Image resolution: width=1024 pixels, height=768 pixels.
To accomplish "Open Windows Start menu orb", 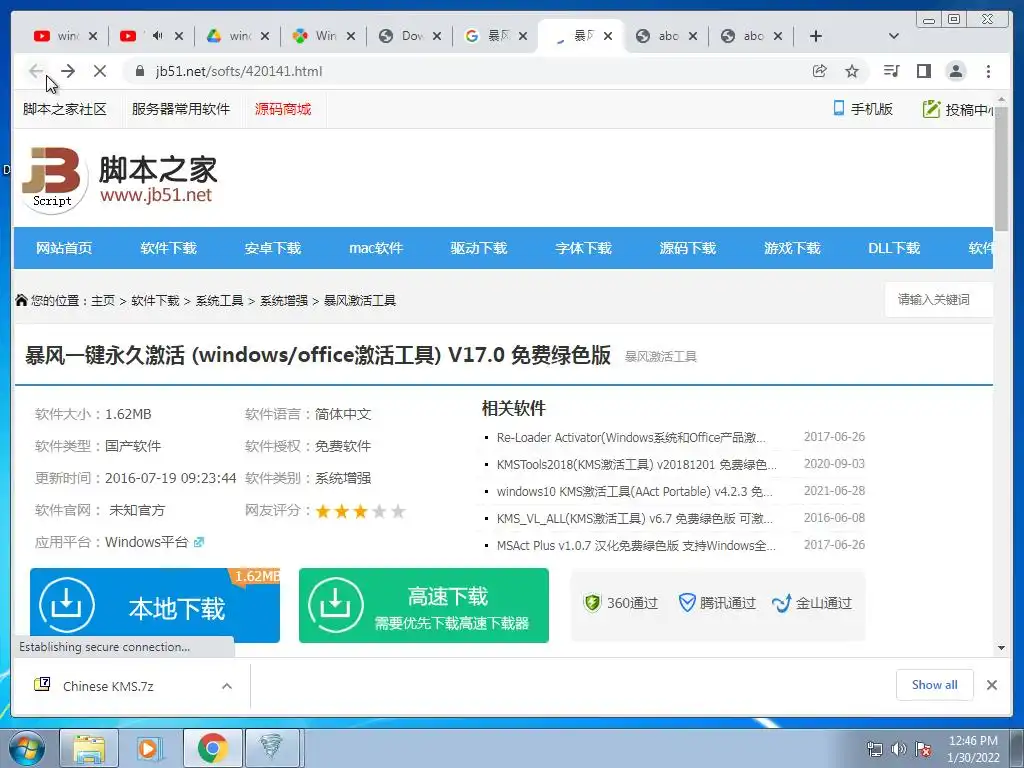I will coord(27,748).
